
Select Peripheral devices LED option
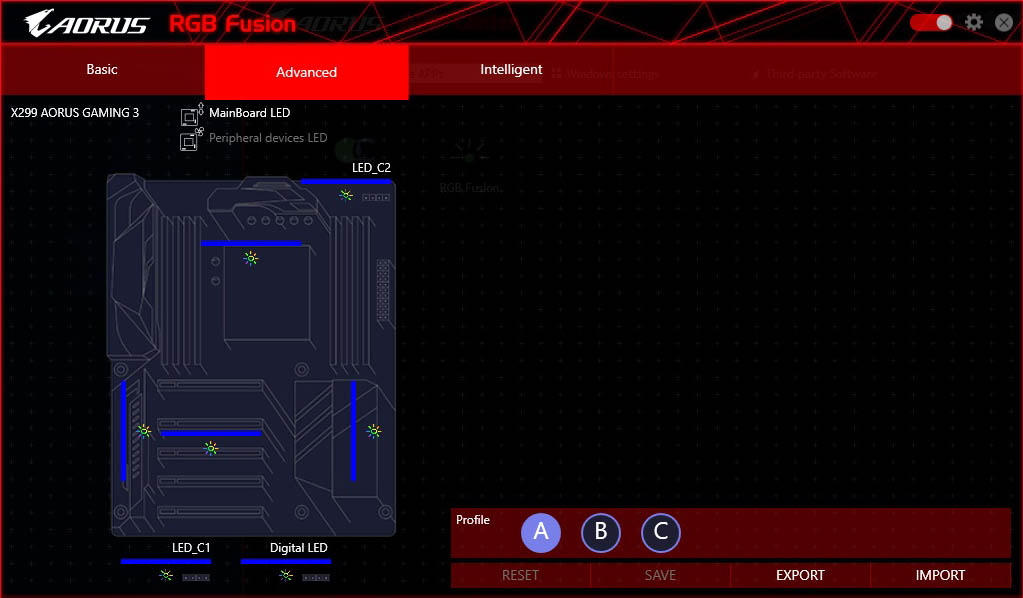tap(267, 138)
